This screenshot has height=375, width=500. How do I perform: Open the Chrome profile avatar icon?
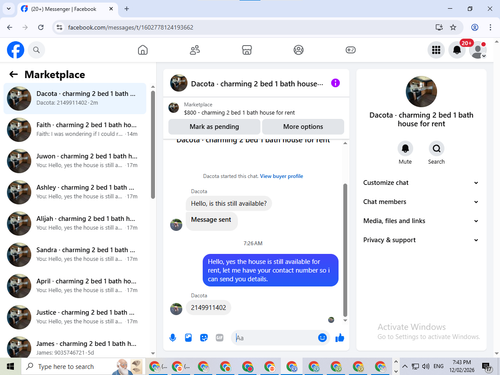click(x=475, y=27)
